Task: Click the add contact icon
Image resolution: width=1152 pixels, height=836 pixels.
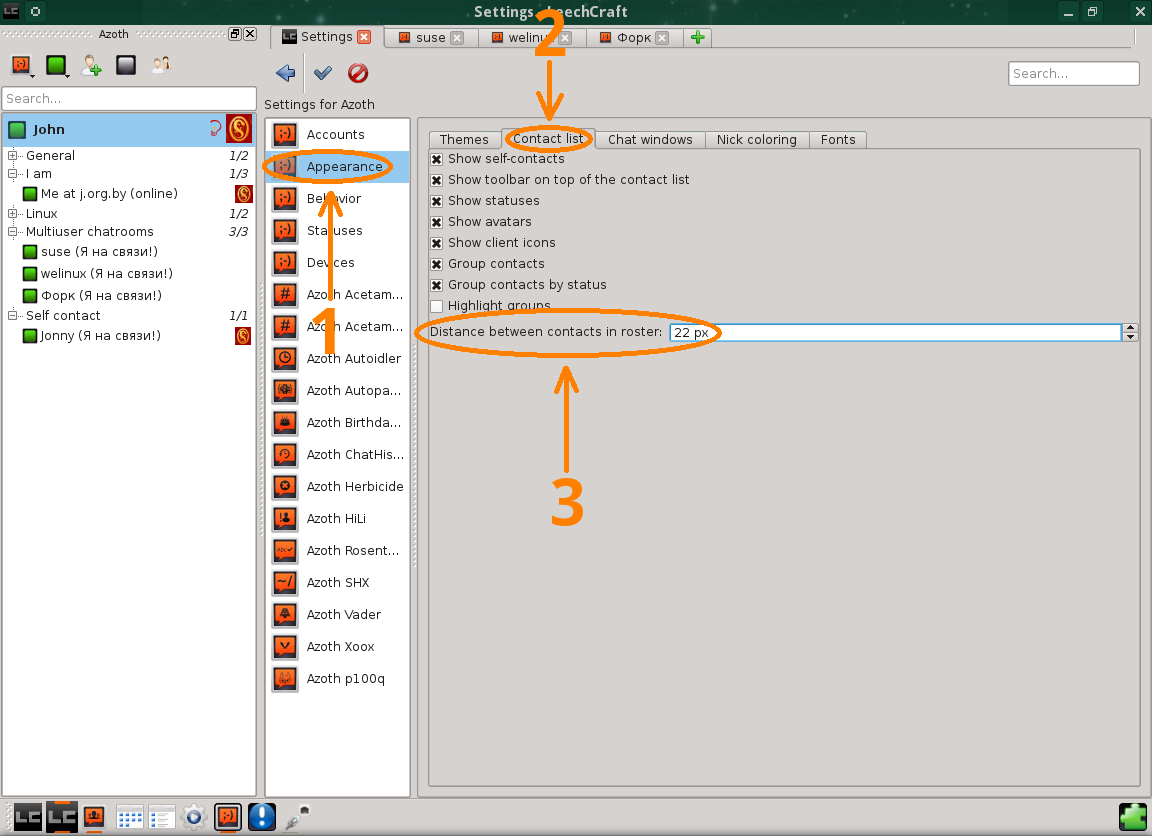Action: (91, 65)
